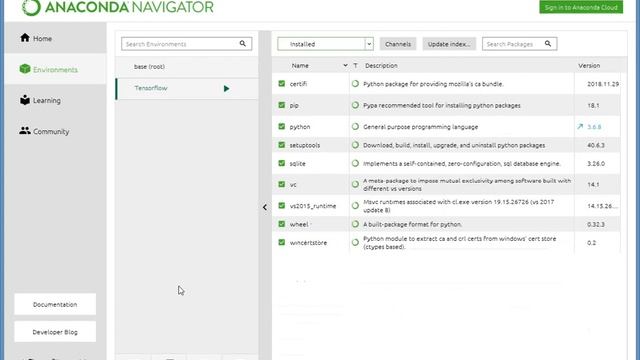Screen dimensions: 640x360
Task: Click the Environments cube icon
Action: click(24, 69)
